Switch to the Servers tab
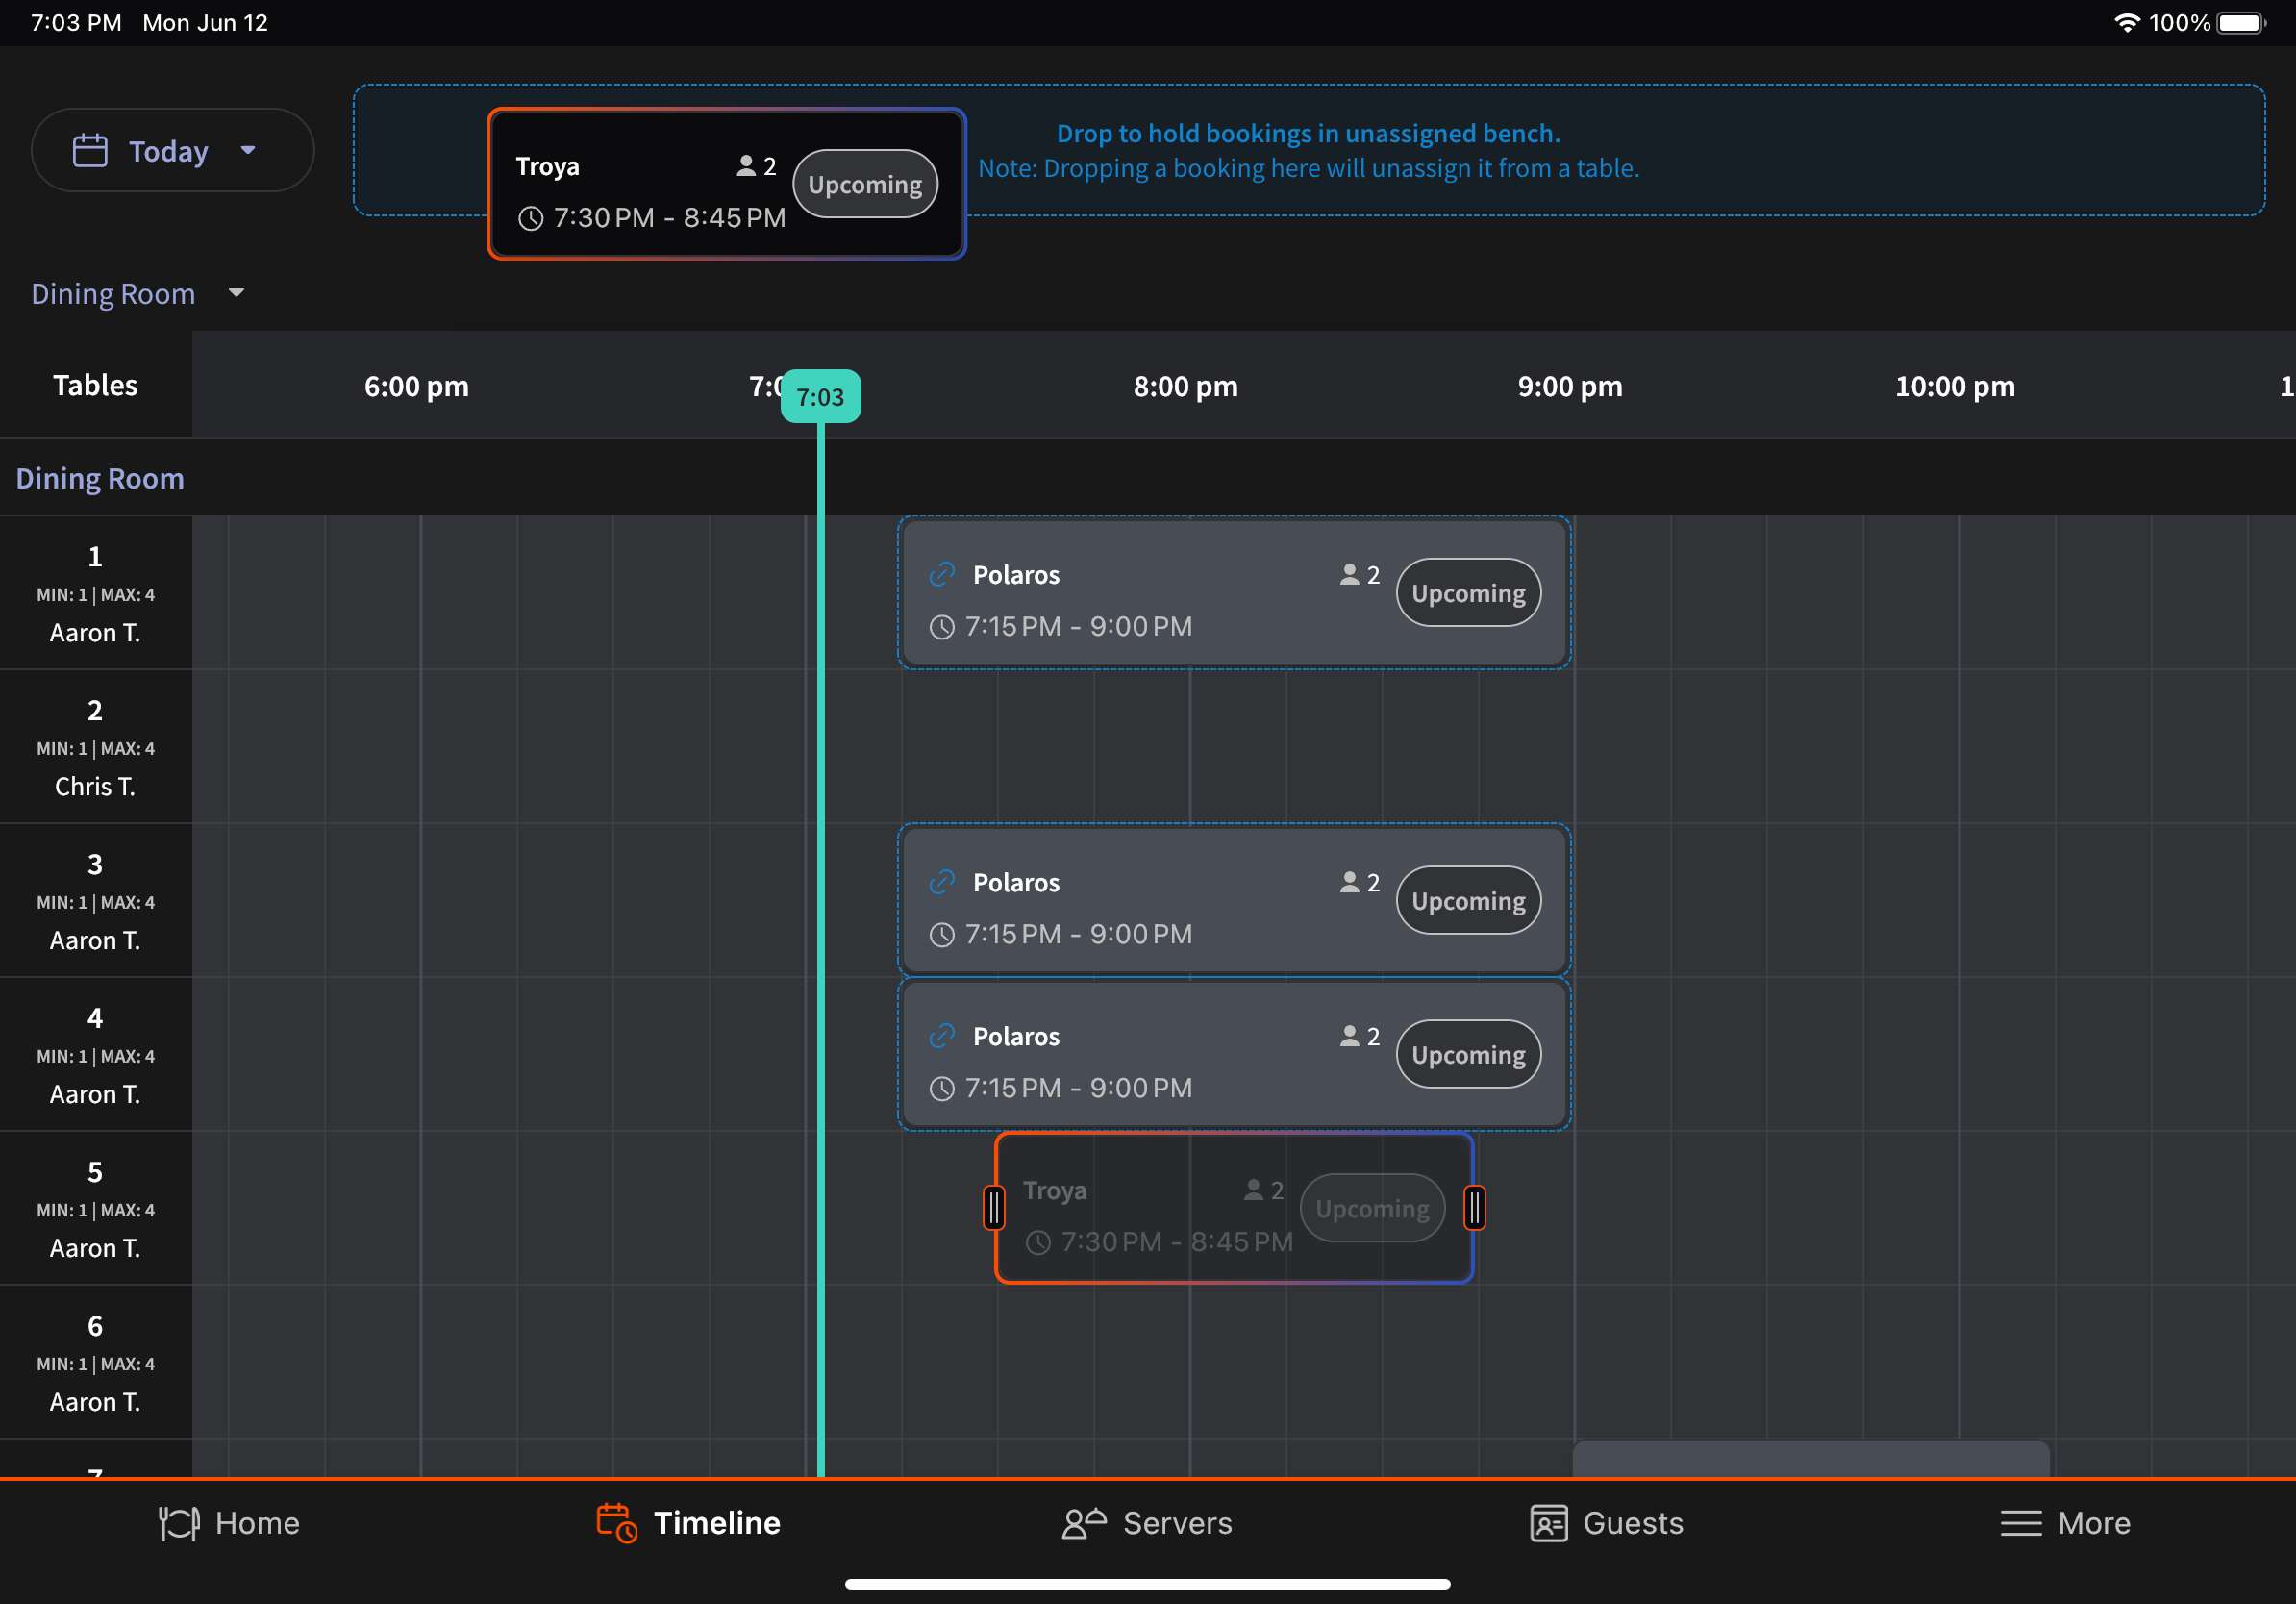 pos(1147,1523)
